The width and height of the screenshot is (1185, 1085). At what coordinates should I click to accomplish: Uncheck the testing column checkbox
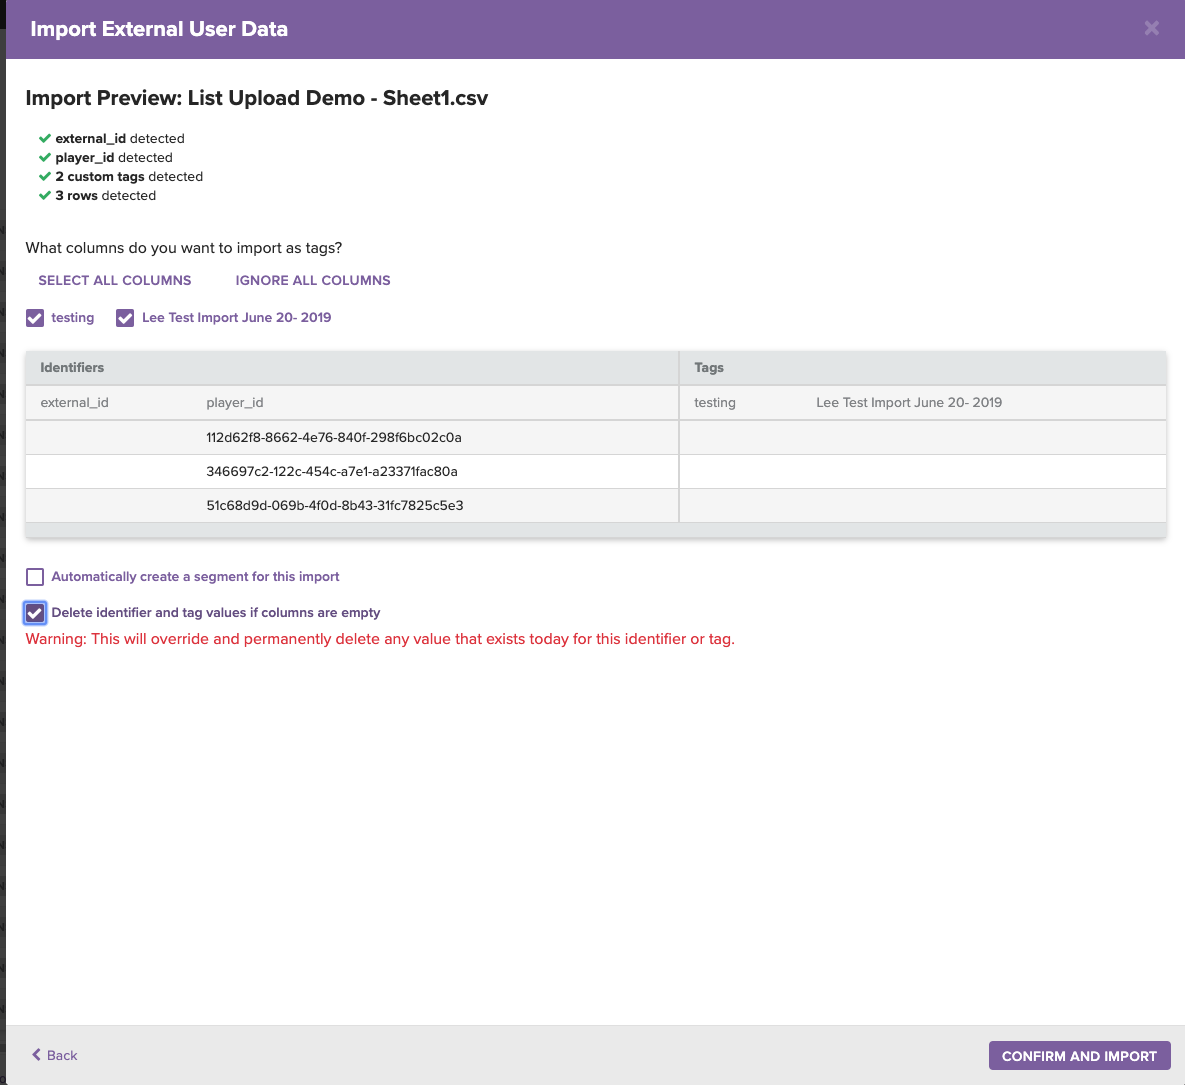(35, 318)
